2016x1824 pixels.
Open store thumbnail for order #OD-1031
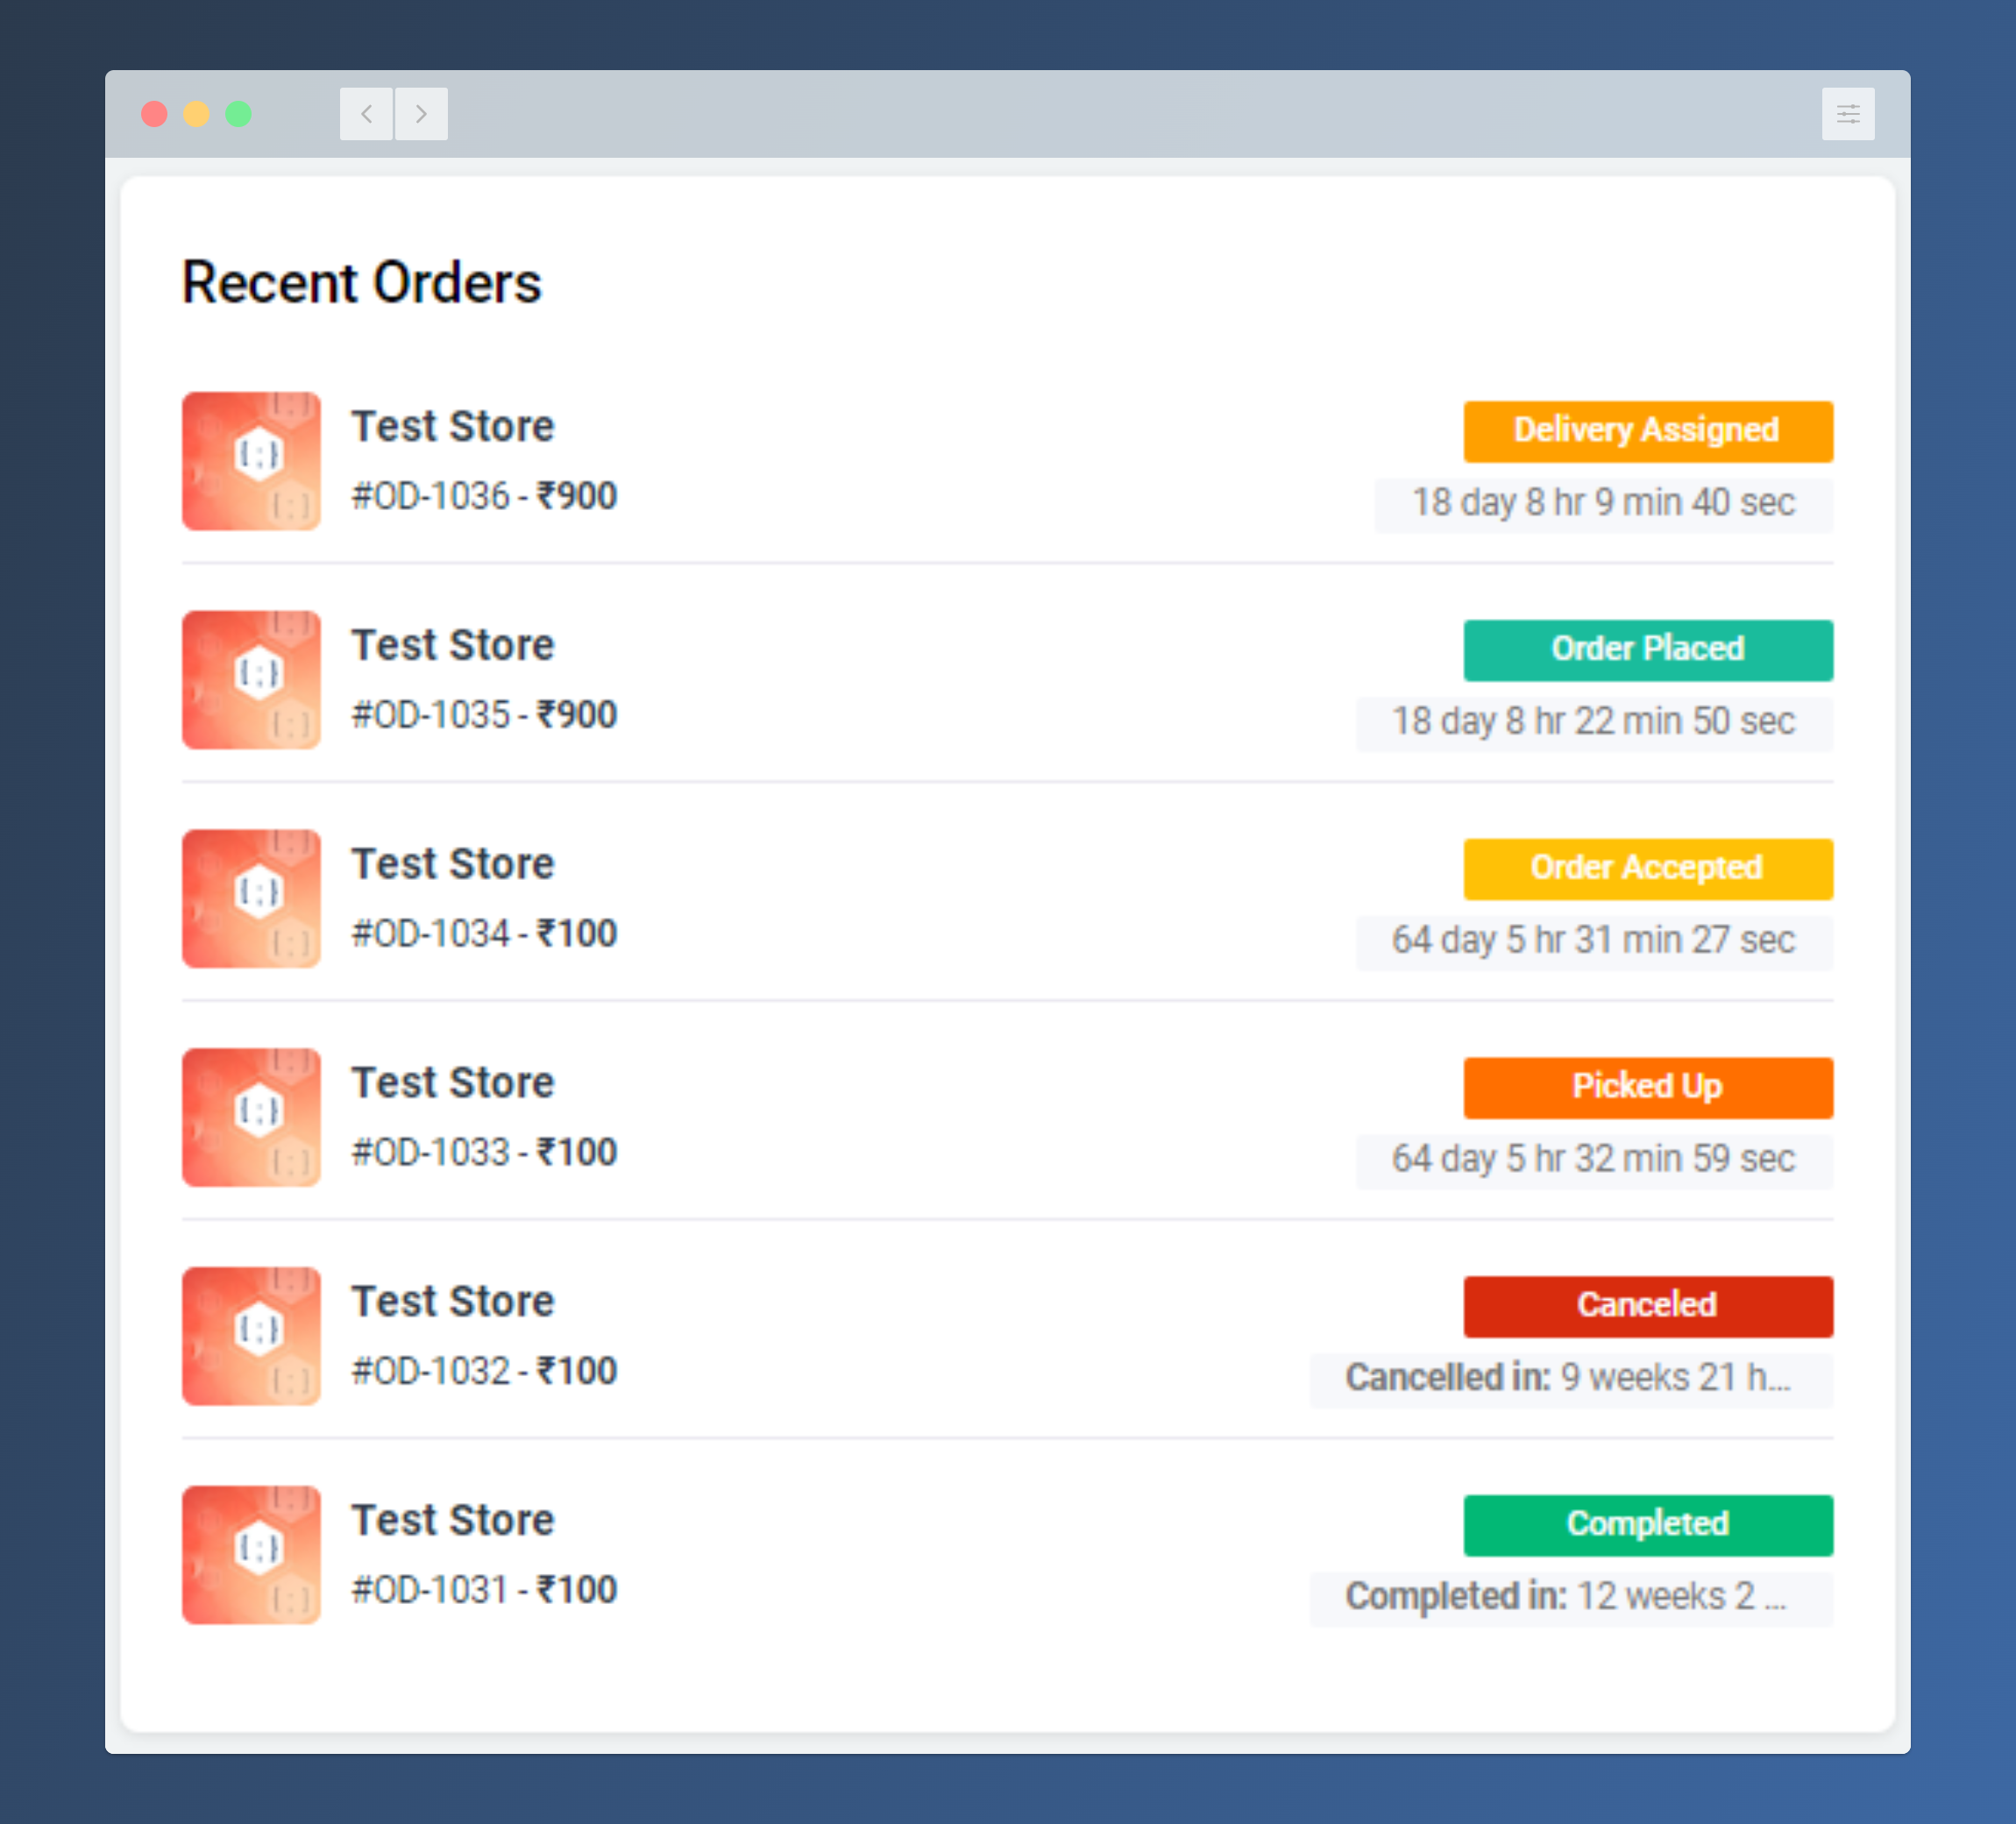pyautogui.click(x=251, y=1555)
